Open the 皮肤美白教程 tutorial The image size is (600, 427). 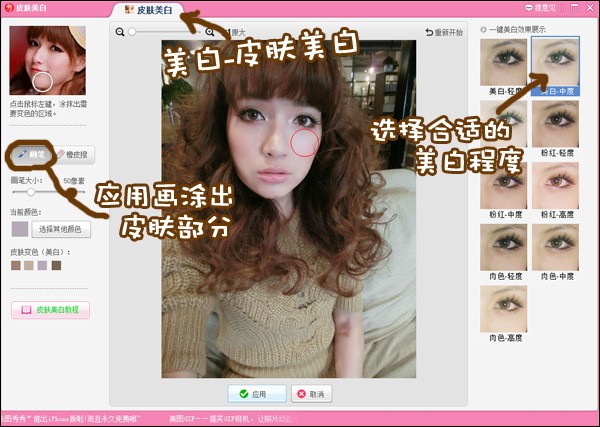51,310
